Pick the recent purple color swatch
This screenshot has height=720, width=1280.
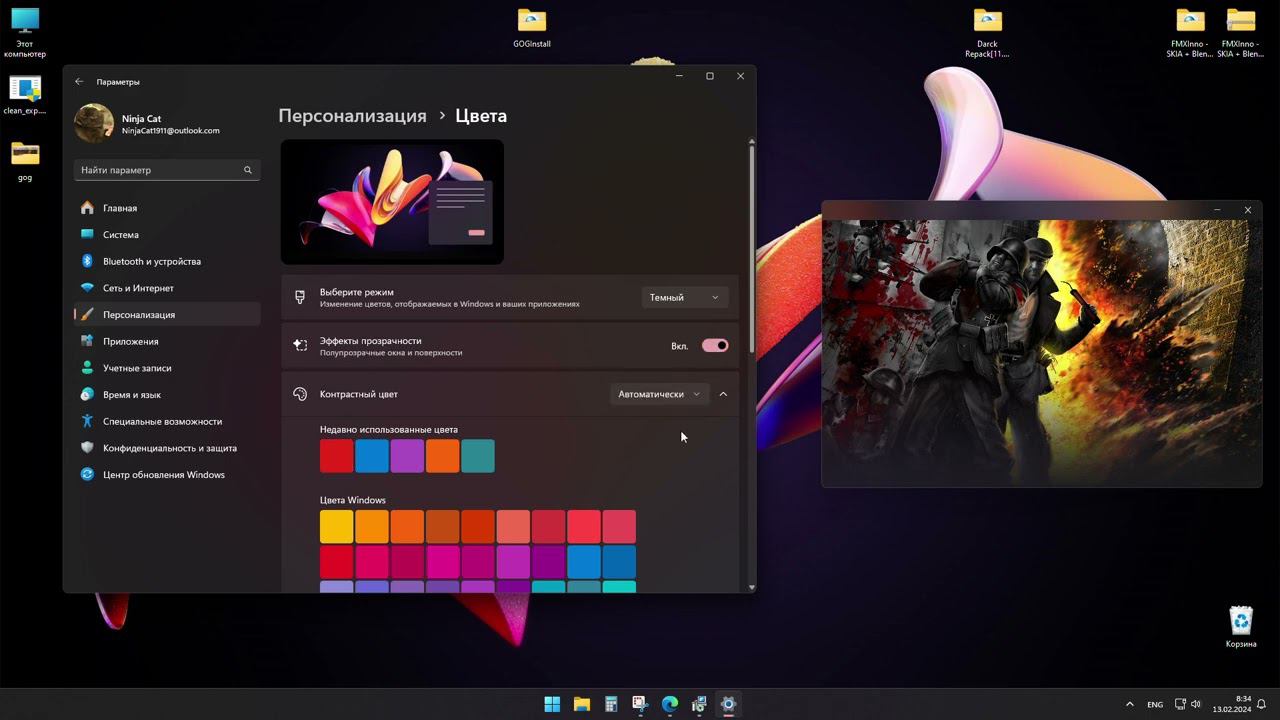(x=407, y=456)
